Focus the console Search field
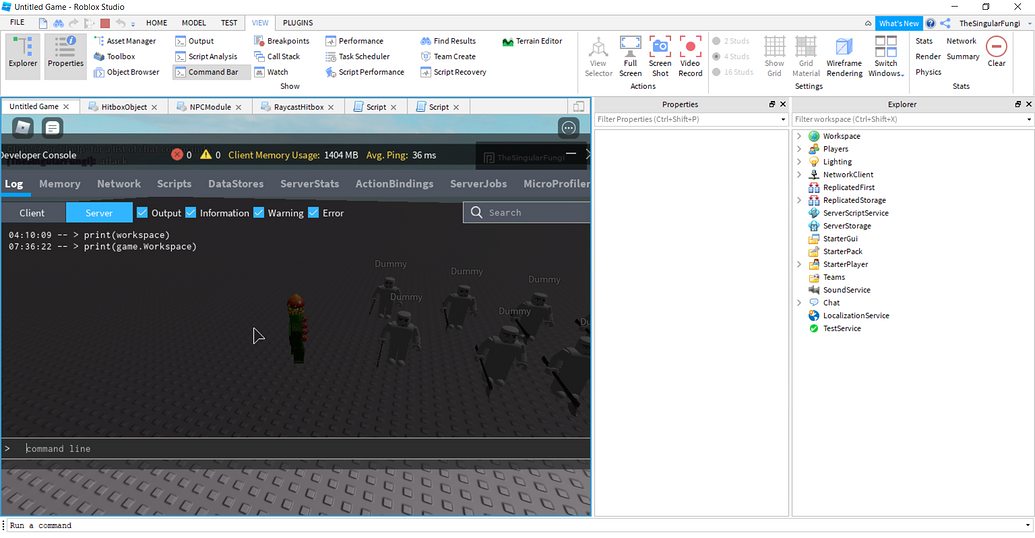The image size is (1035, 538). click(x=527, y=213)
